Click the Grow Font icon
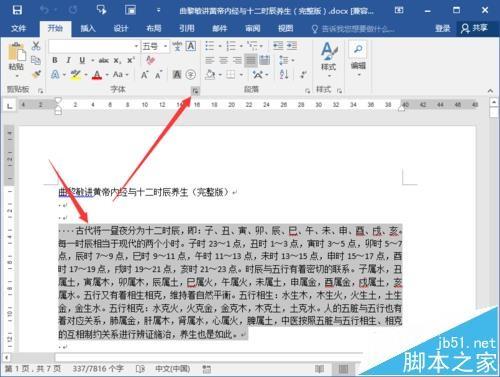This screenshot has height=377, width=500. pos(144,75)
